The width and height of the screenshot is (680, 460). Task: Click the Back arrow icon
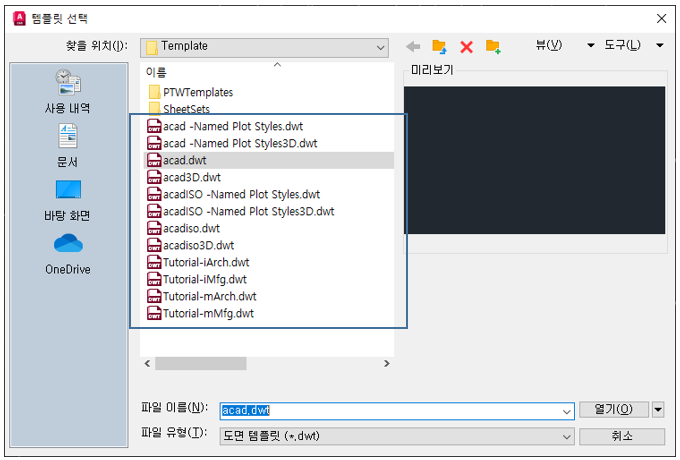click(x=413, y=46)
